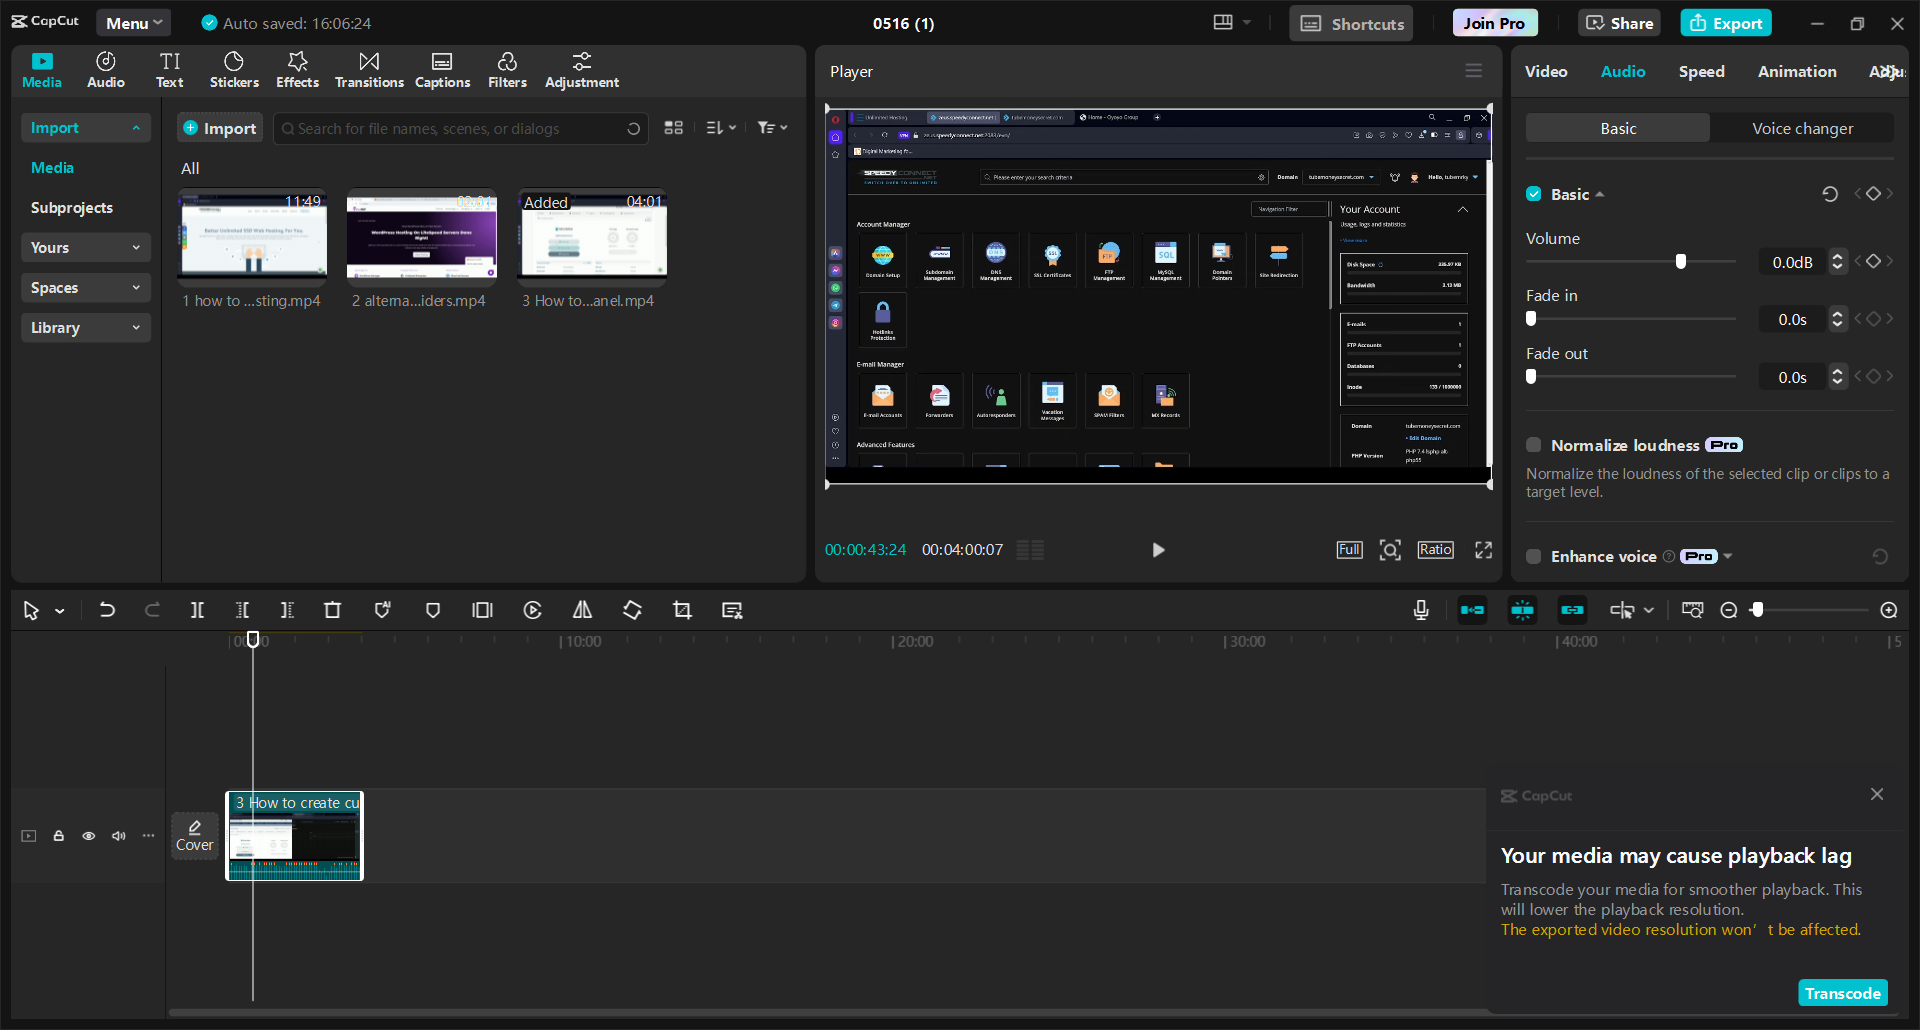
Task: Select the Voice changer sub-tab
Action: coord(1802,128)
